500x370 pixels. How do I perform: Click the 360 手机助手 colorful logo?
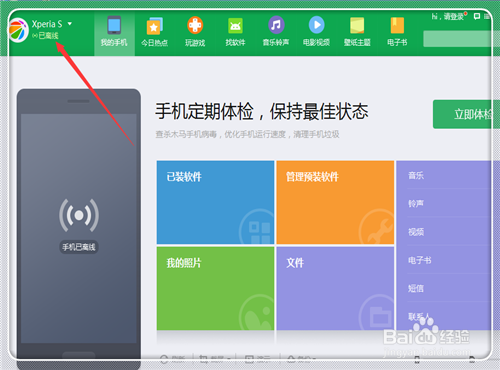coord(19,31)
